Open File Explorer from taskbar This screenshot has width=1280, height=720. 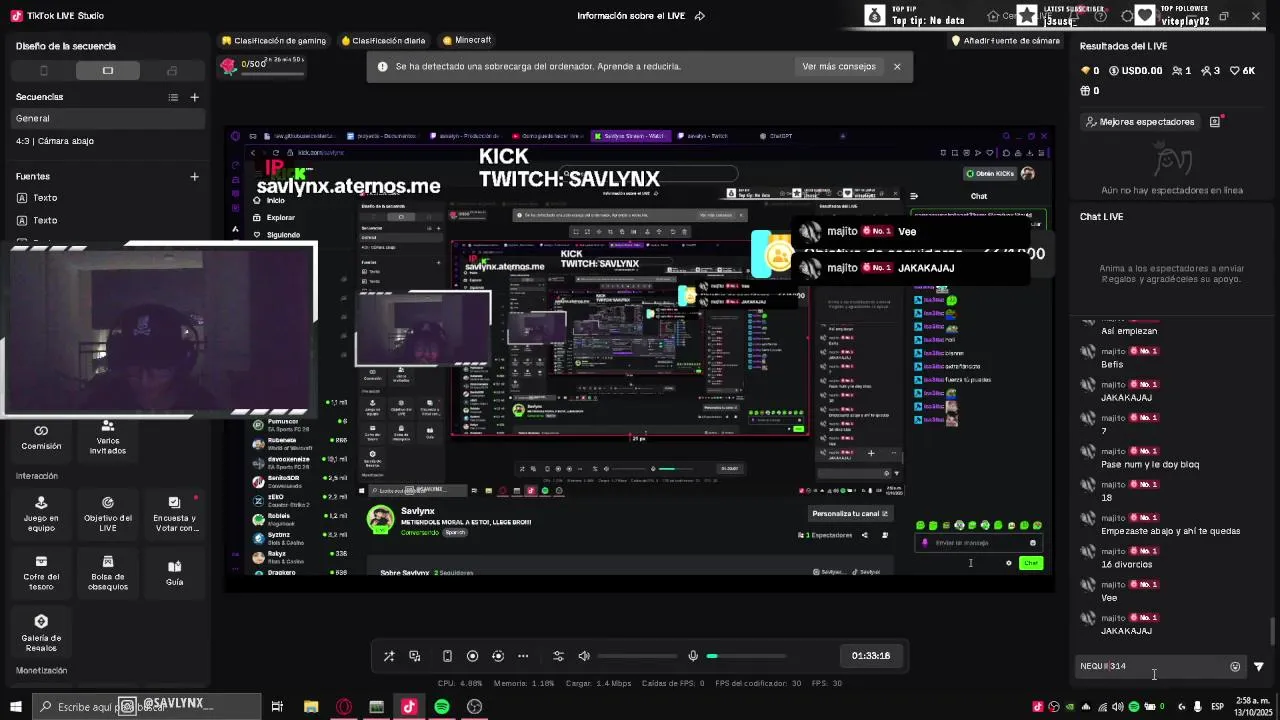coord(311,707)
